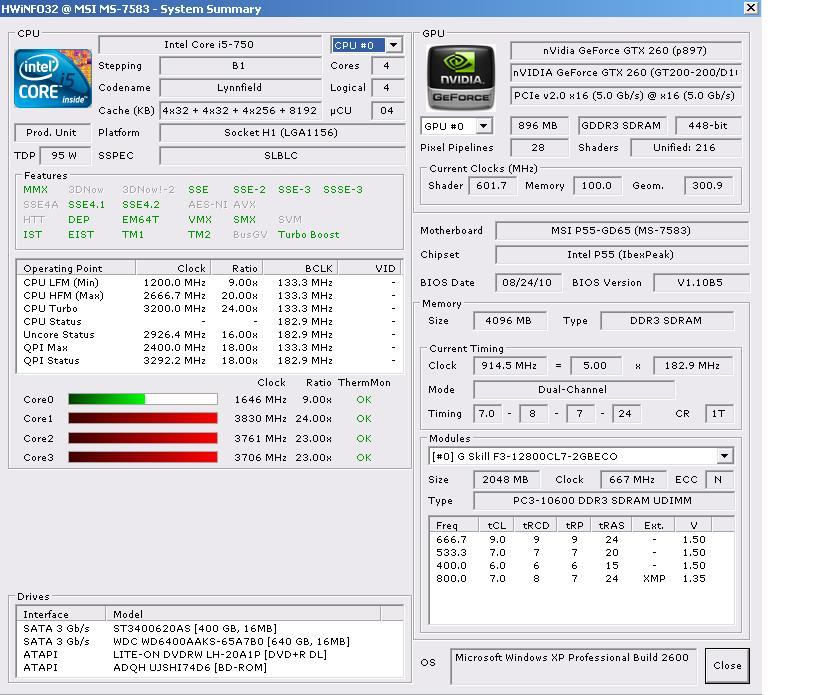This screenshot has height=695, width=840.
Task: Click the Core3 red usage bar
Action: [x=143, y=457]
